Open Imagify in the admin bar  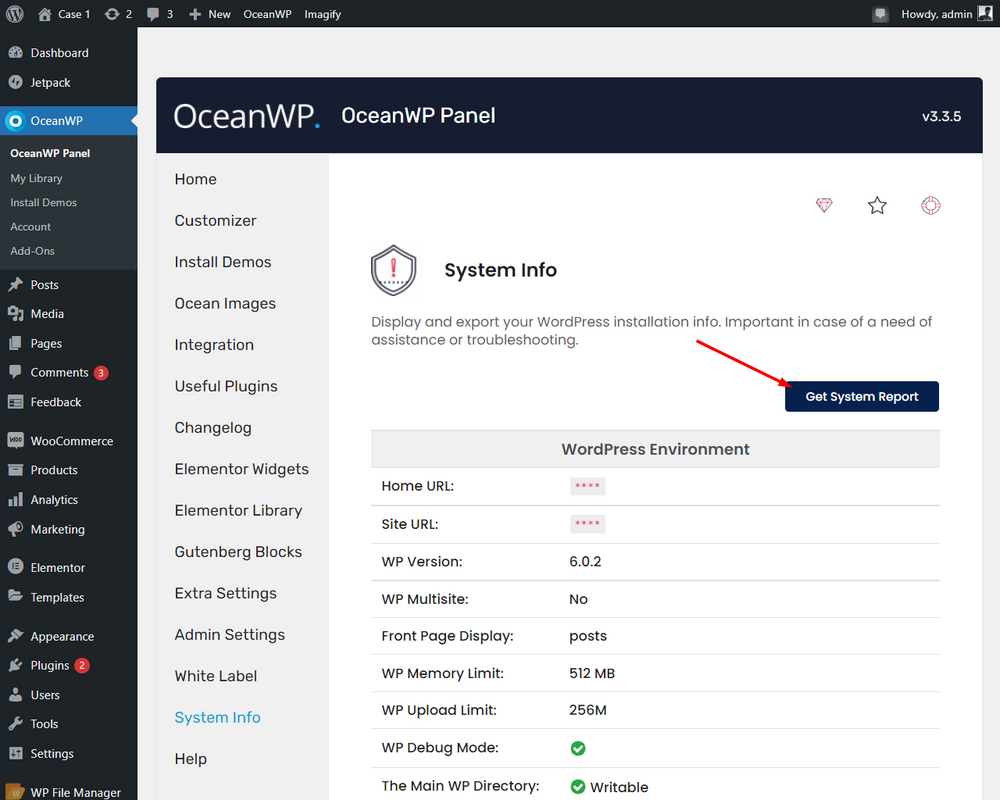pyautogui.click(x=322, y=14)
